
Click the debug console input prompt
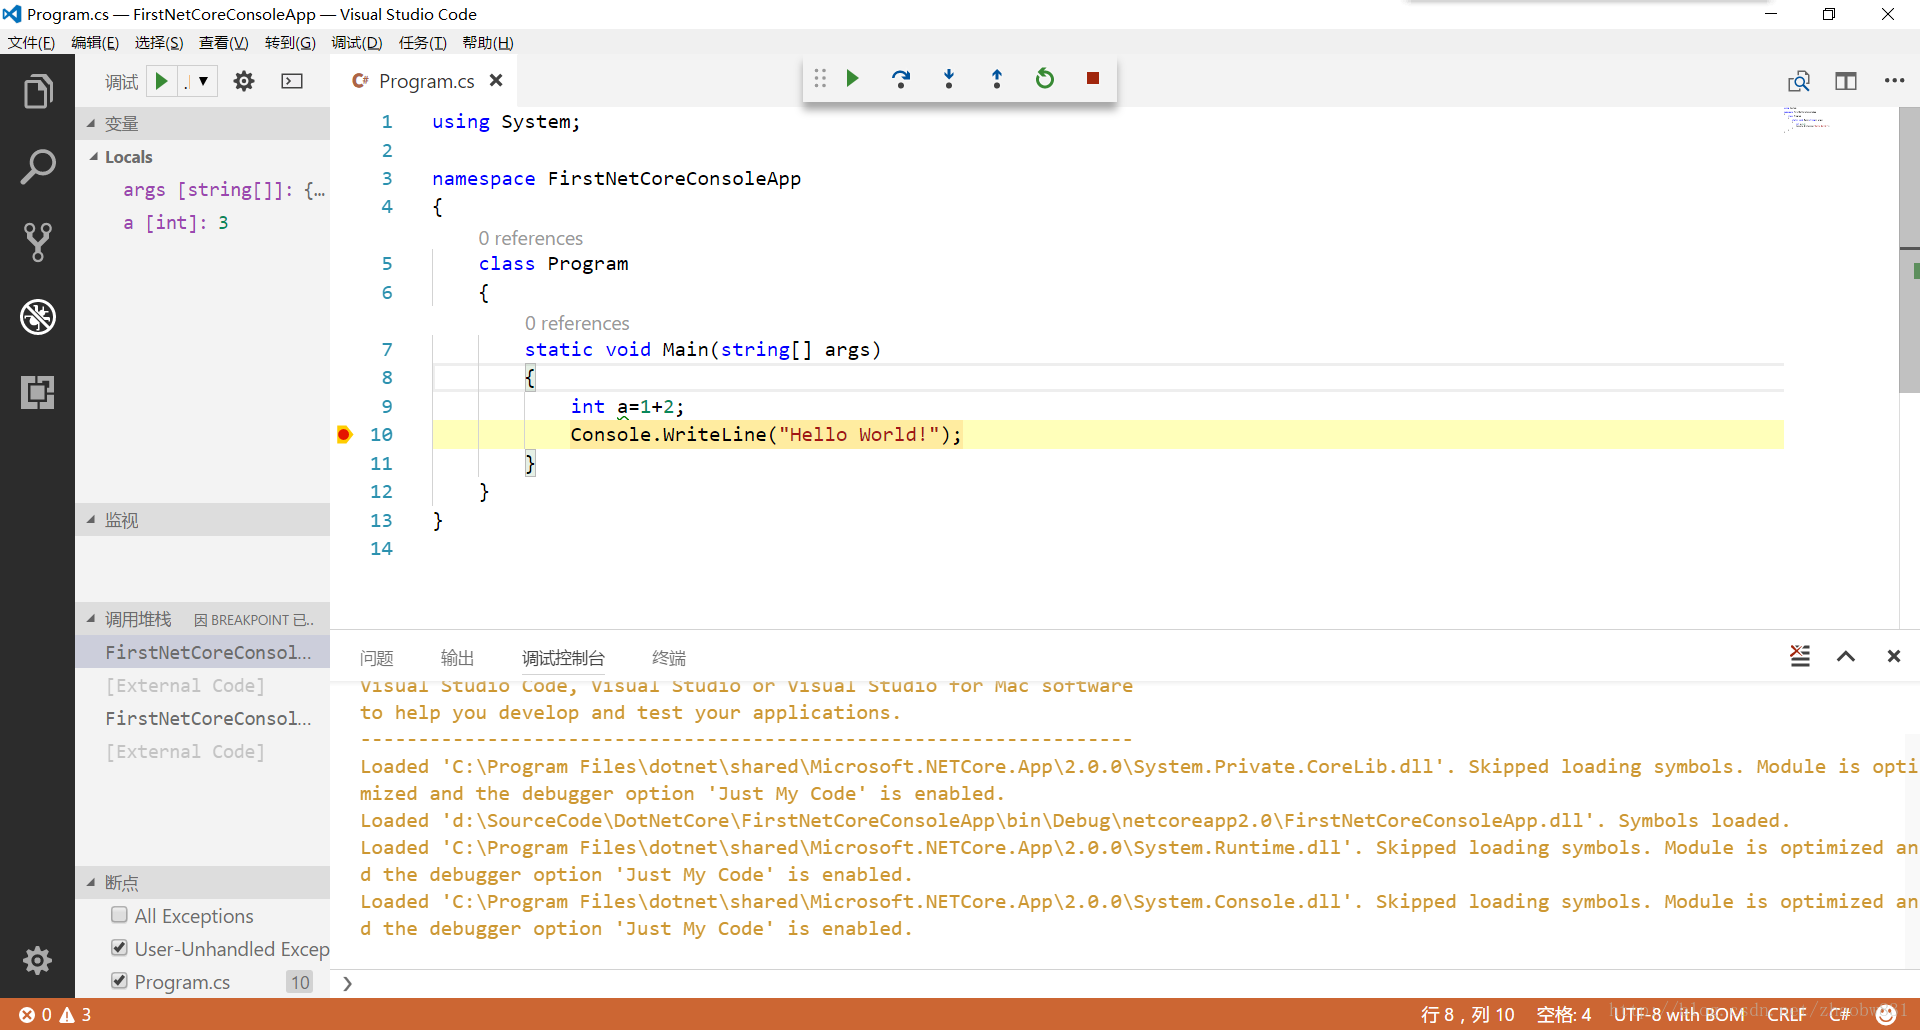click(1125, 983)
